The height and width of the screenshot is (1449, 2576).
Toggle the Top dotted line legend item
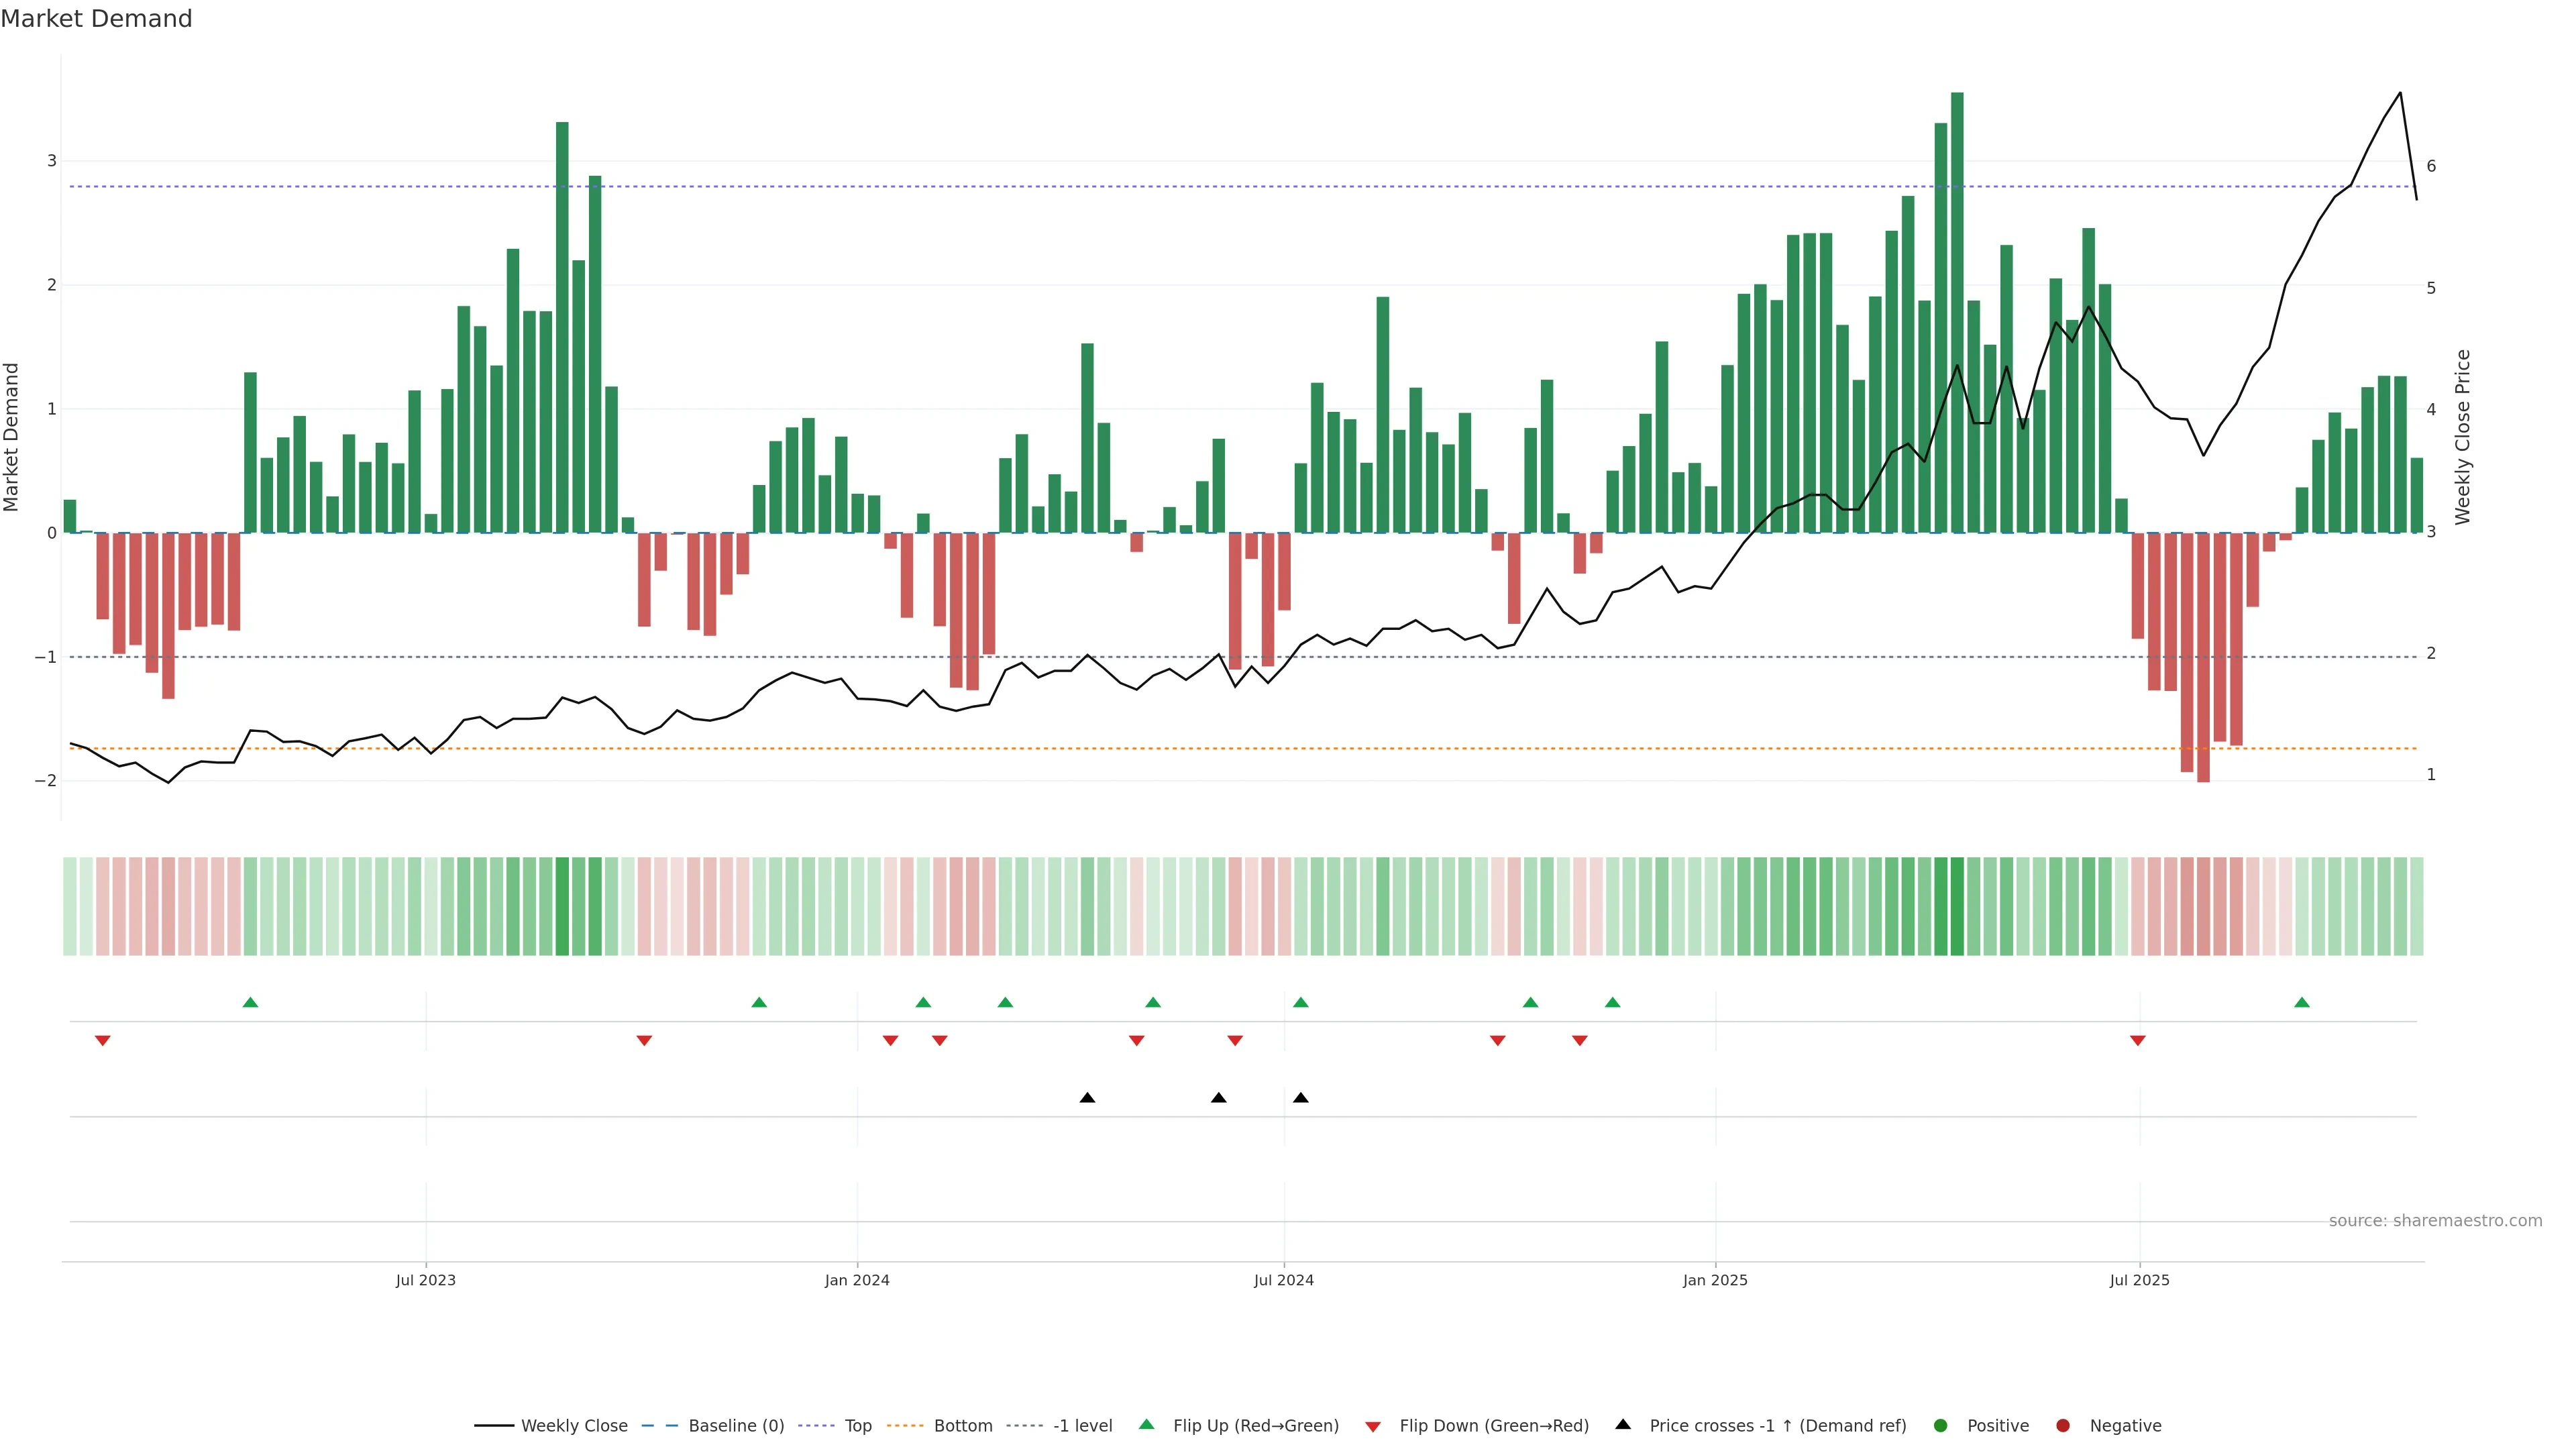pyautogui.click(x=857, y=1425)
